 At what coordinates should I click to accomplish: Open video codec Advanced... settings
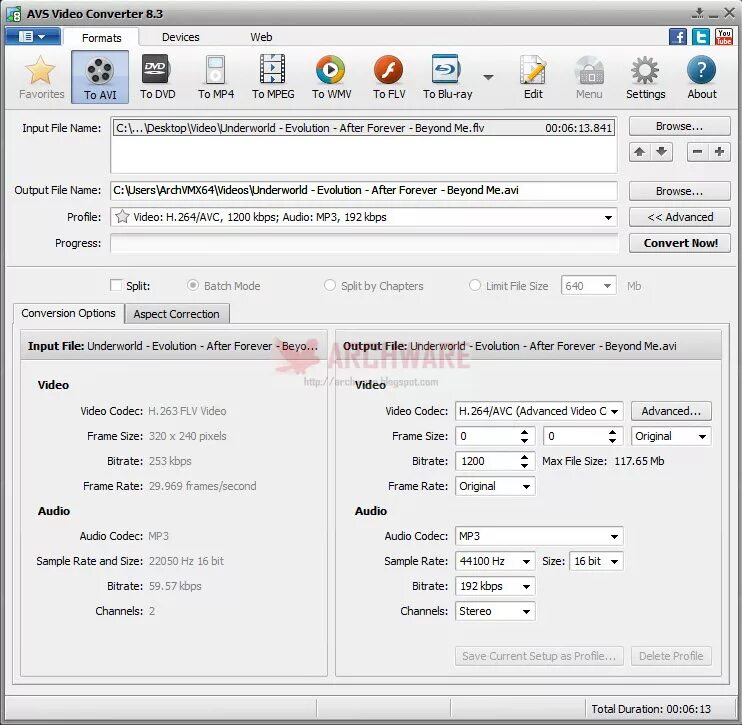(671, 411)
